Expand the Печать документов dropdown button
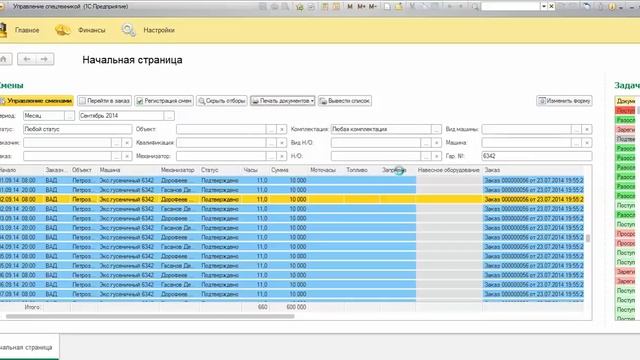 click(282, 101)
